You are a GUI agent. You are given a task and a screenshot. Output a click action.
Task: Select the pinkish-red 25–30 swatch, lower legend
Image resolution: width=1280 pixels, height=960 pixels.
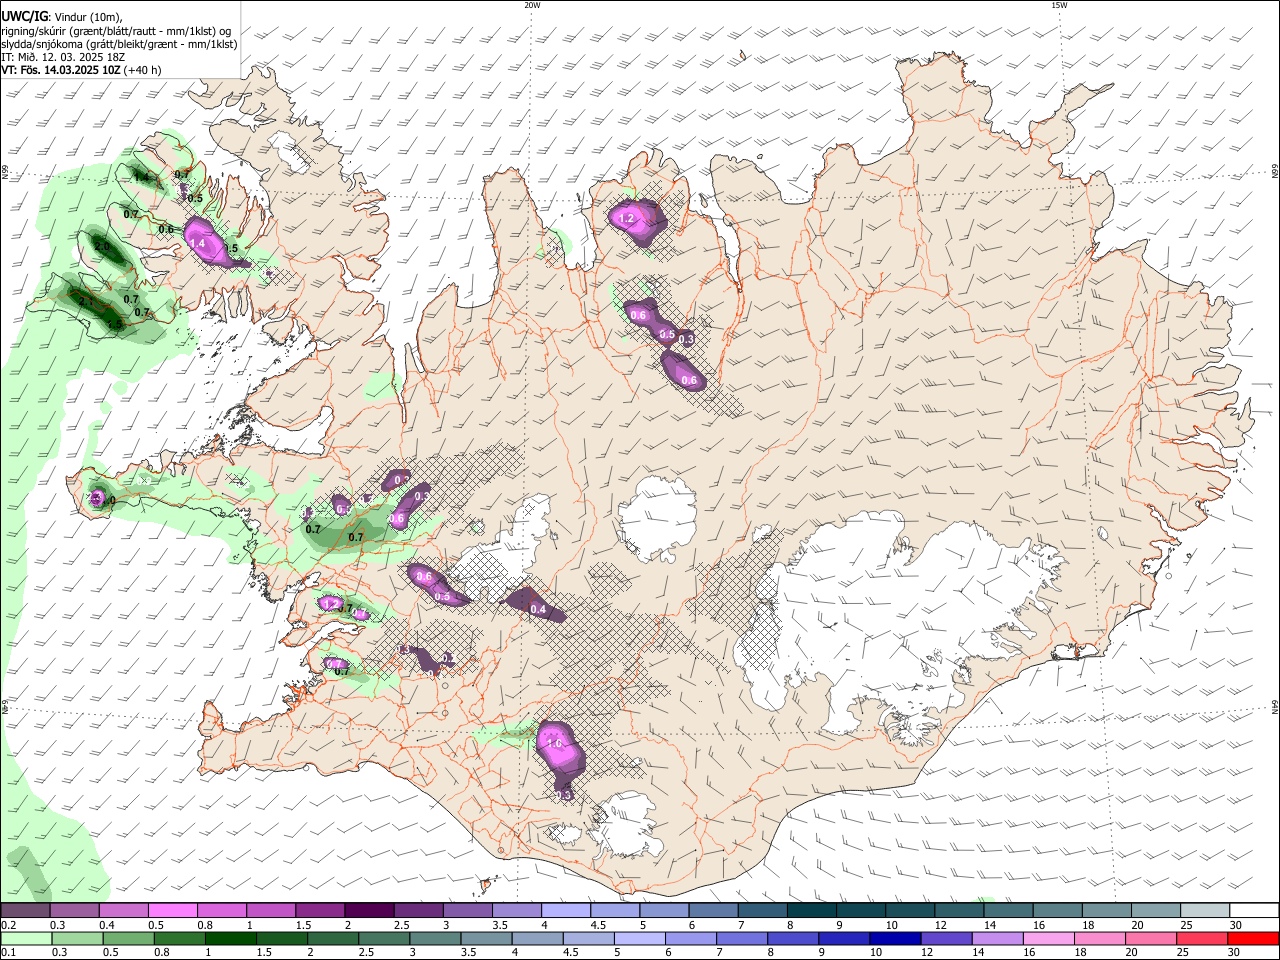pyautogui.click(x=1202, y=939)
